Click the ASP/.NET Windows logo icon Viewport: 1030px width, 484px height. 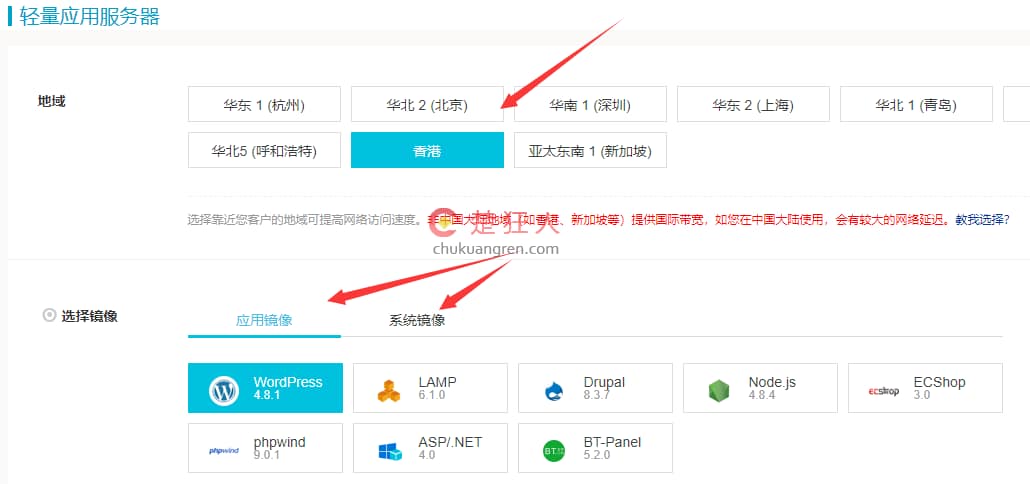click(389, 450)
